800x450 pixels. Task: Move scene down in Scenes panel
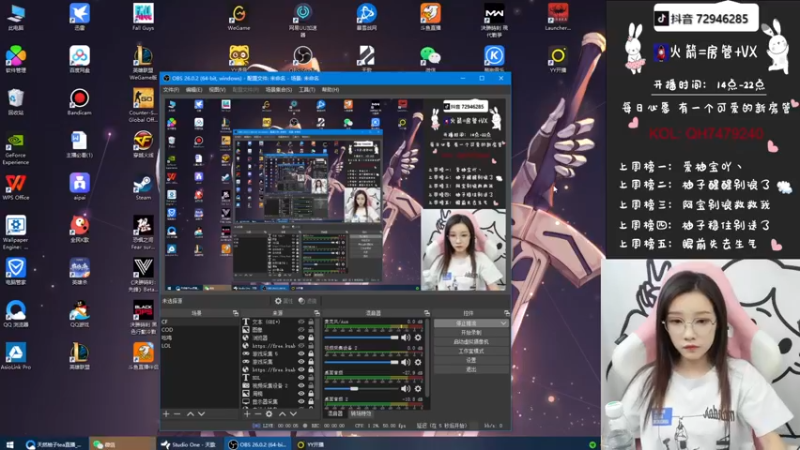point(202,414)
